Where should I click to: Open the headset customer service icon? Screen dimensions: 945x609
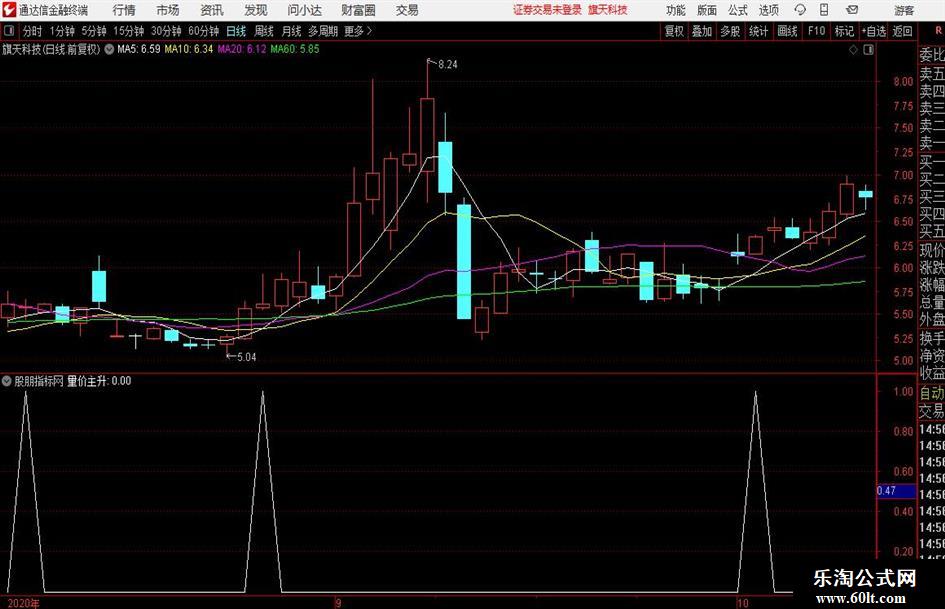point(800,10)
